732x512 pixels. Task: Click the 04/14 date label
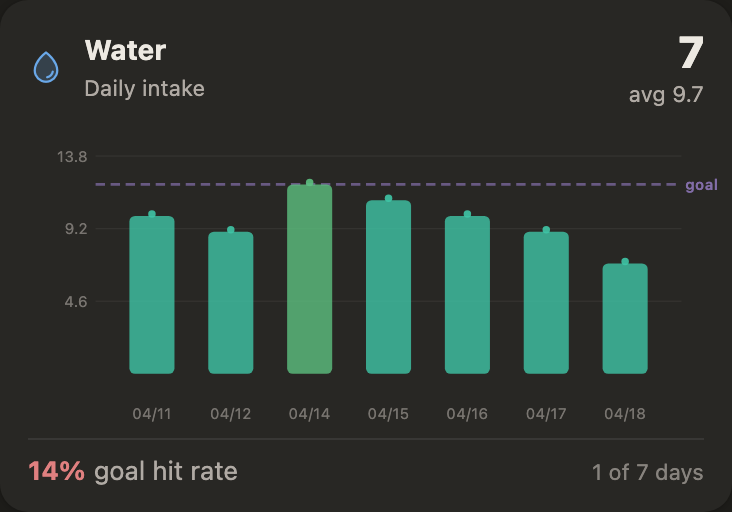(x=309, y=413)
